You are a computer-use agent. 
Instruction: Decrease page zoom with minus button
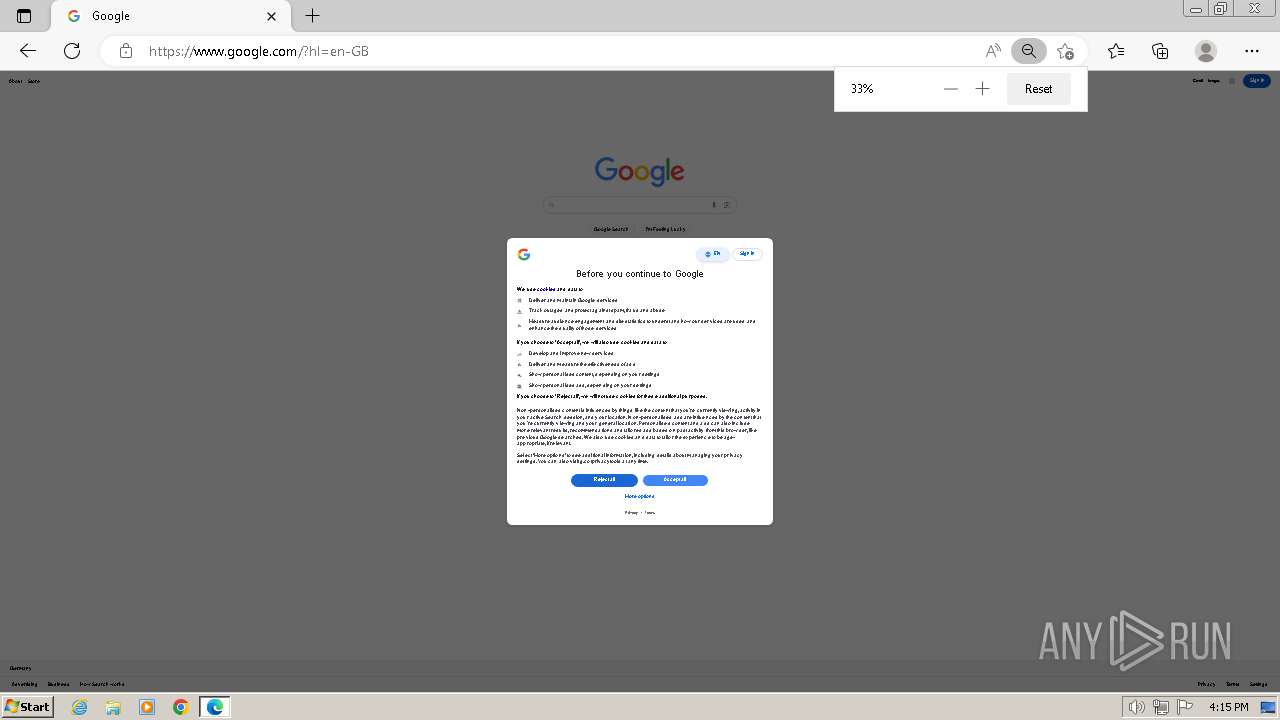[x=951, y=89]
